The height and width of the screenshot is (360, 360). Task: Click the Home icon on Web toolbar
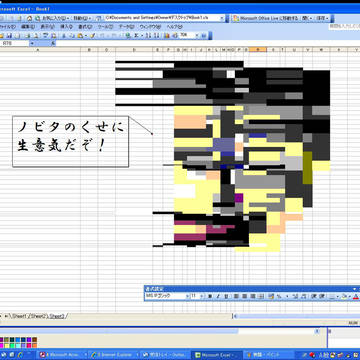pyautogui.click(x=30, y=18)
